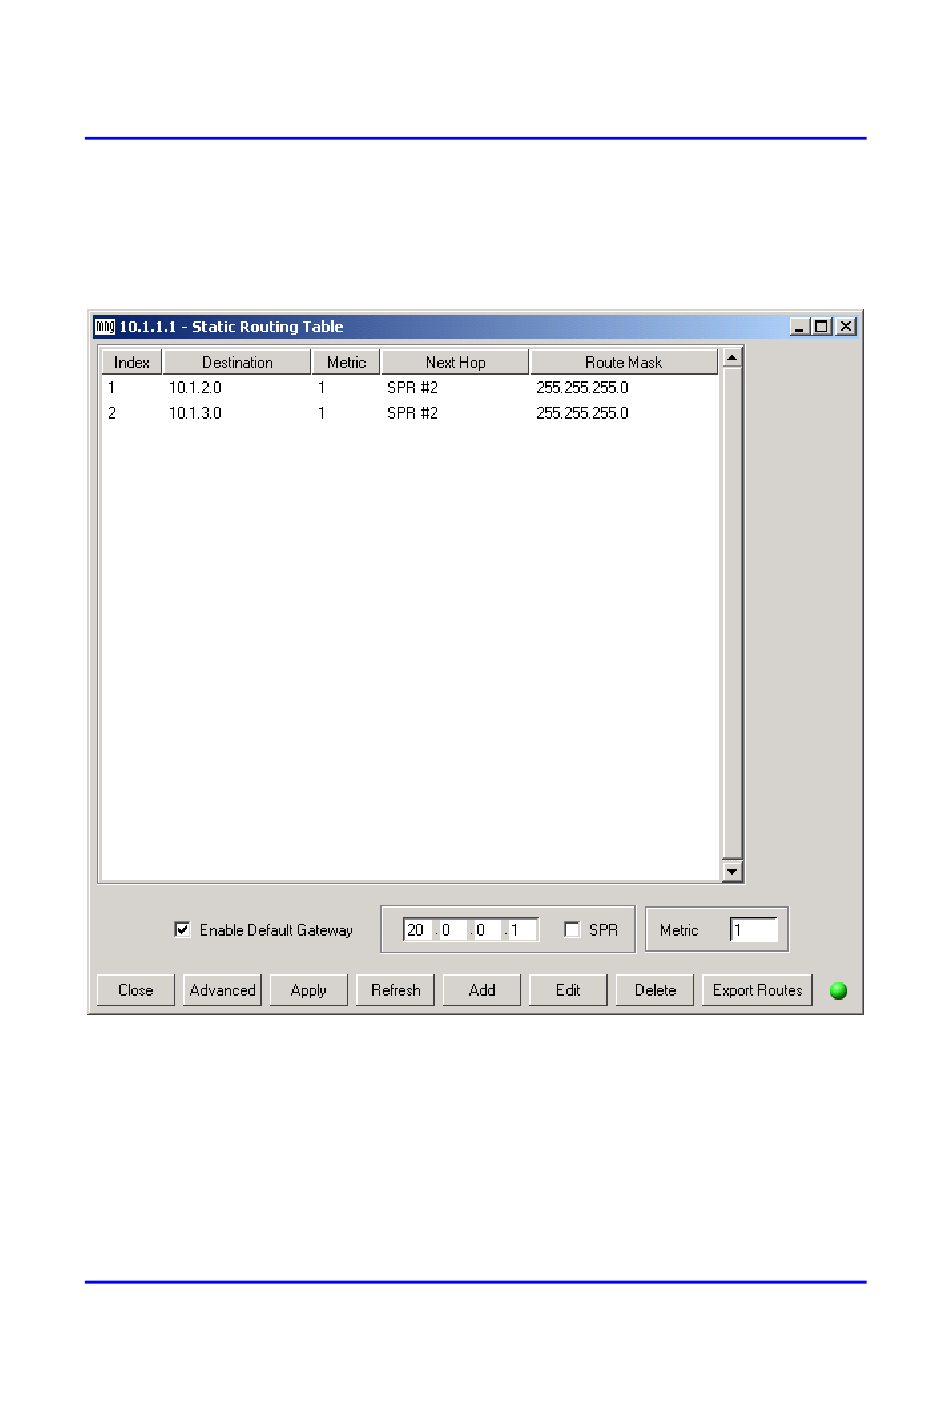Click the Export Routes button
Image resolution: width=950 pixels, height=1420 pixels.
(x=757, y=990)
